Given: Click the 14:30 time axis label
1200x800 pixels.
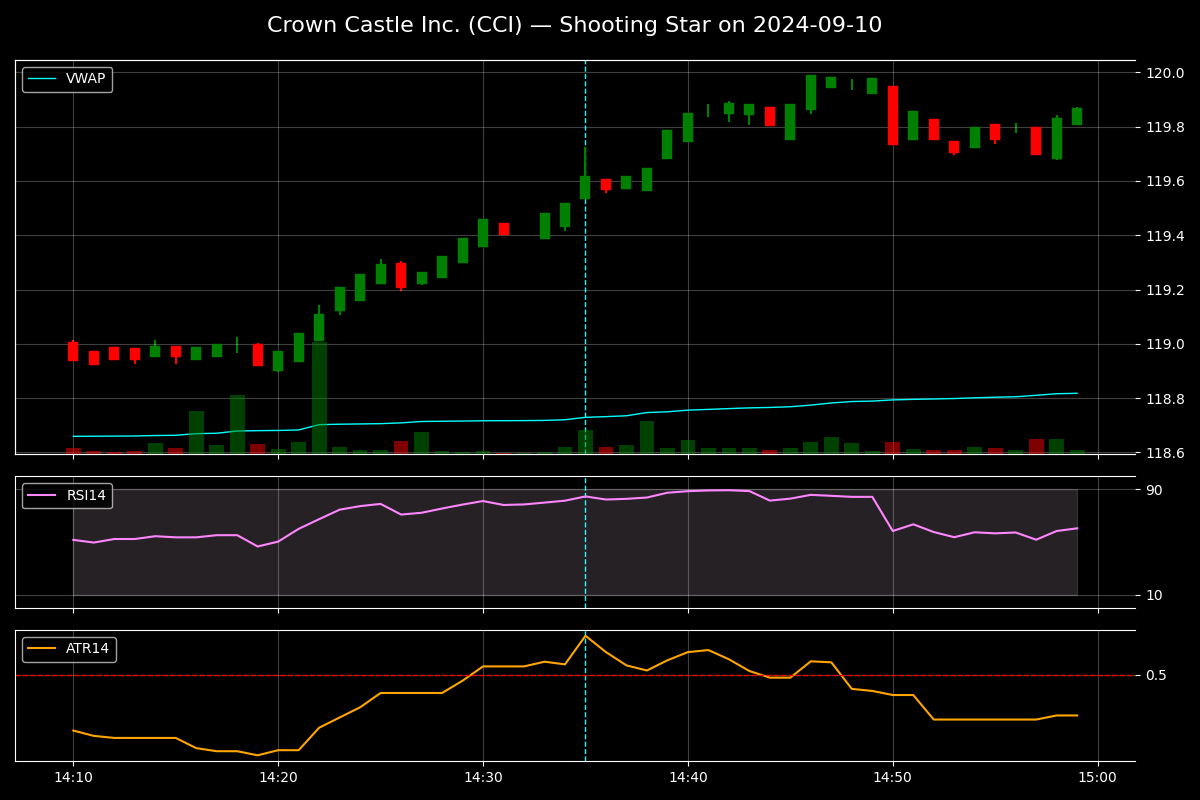Looking at the screenshot, I should pyautogui.click(x=483, y=777).
